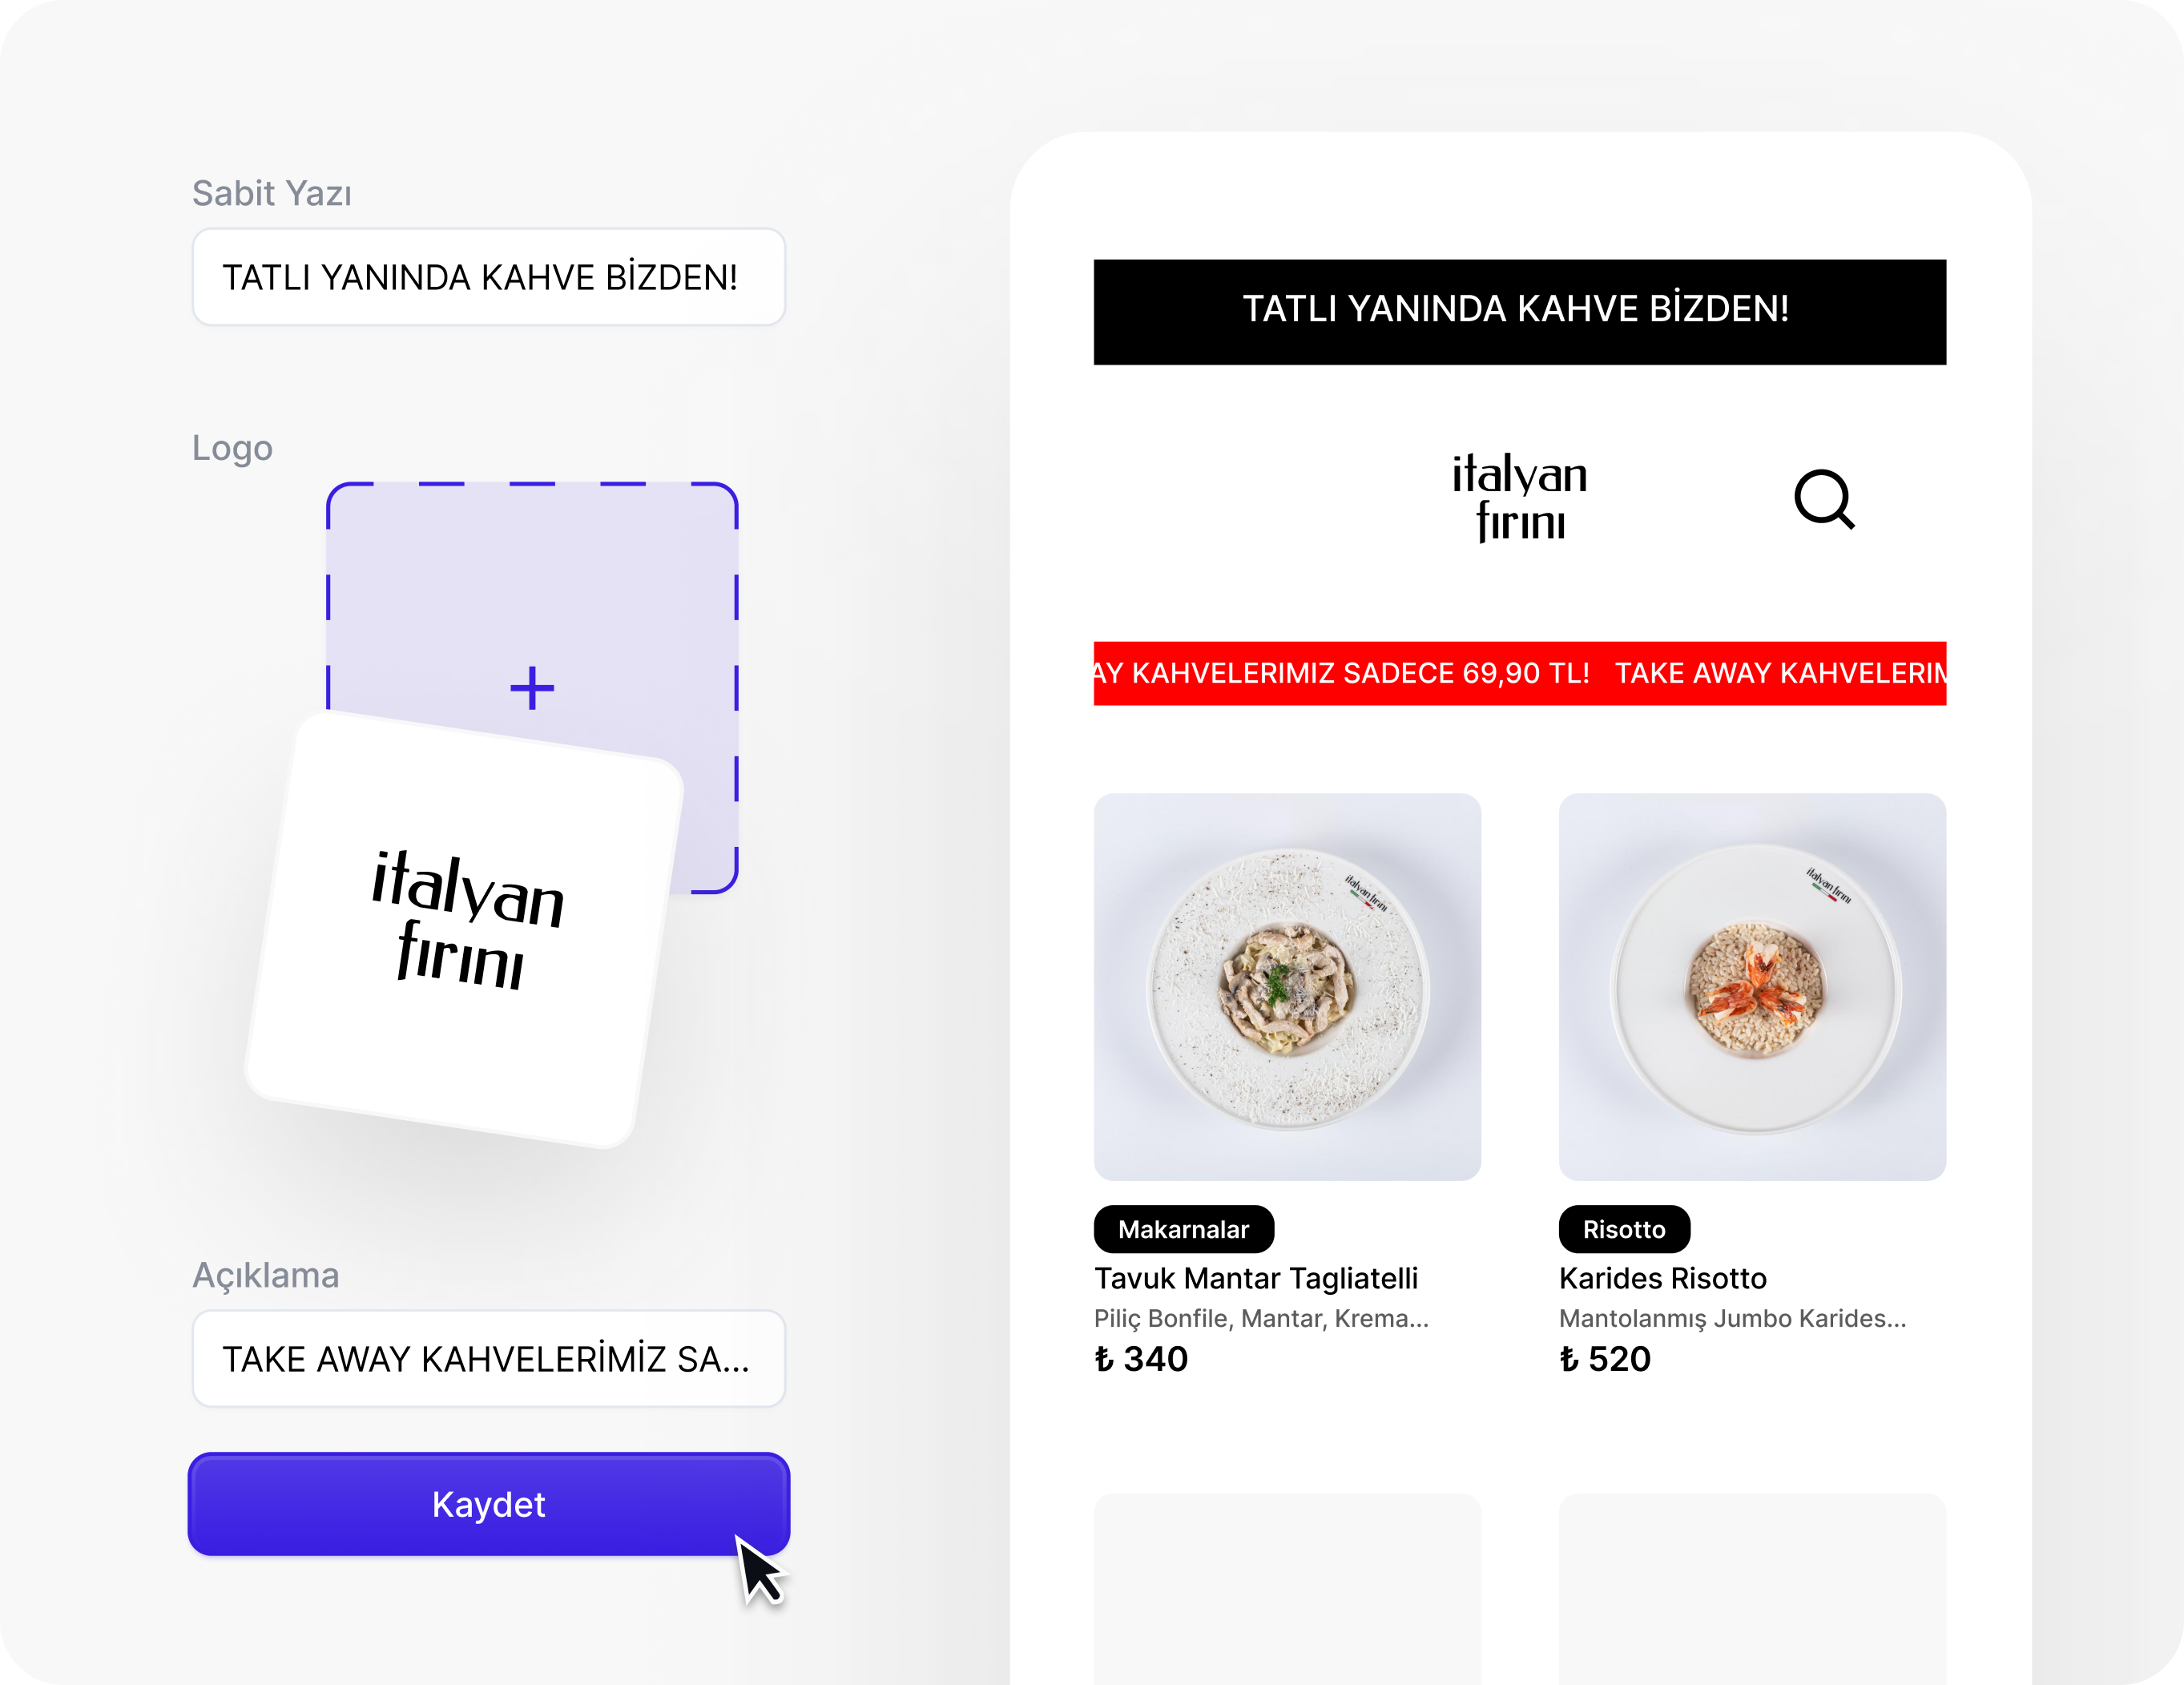
Task: Select the Risotto category tag
Action: pyautogui.click(x=1624, y=1229)
